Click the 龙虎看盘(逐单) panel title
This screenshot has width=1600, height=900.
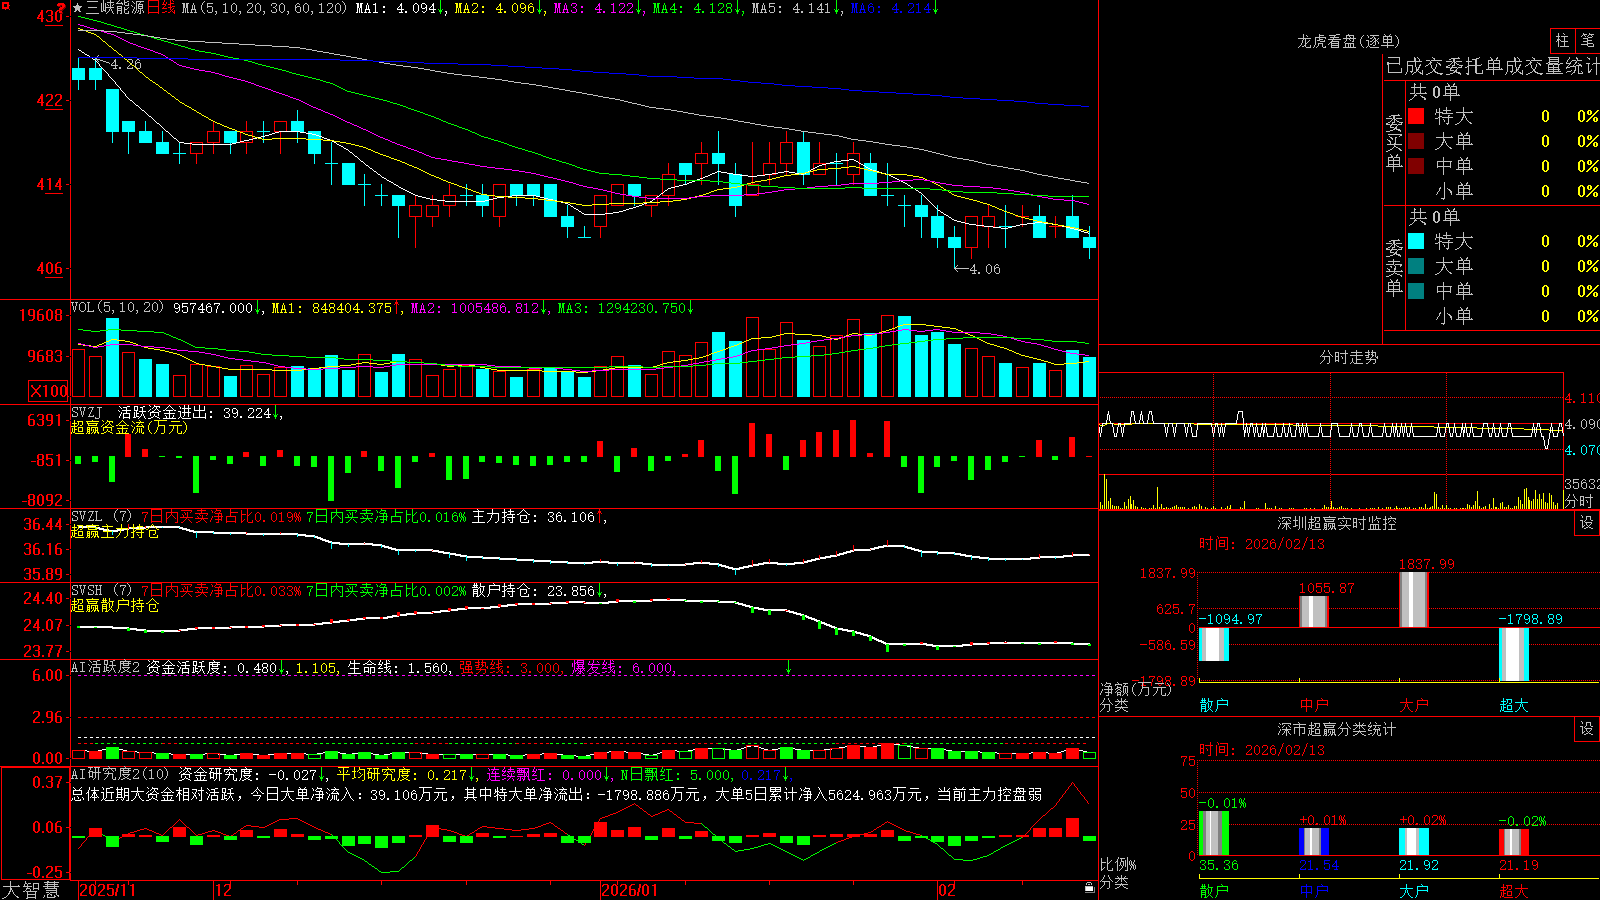[1348, 41]
